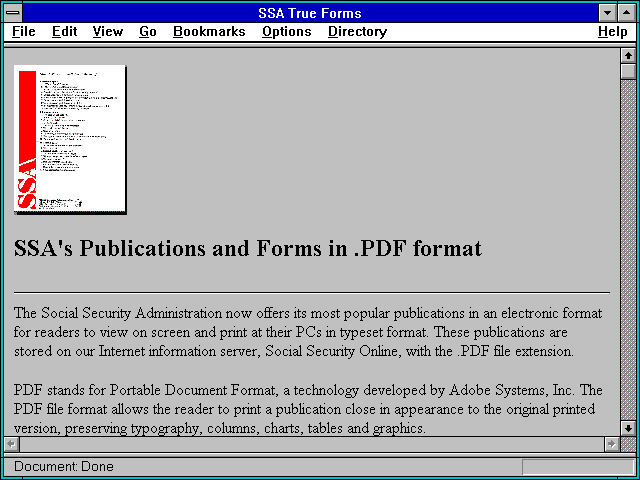The height and width of the screenshot is (480, 640).
Task: Open the Help menu
Action: click(613, 32)
